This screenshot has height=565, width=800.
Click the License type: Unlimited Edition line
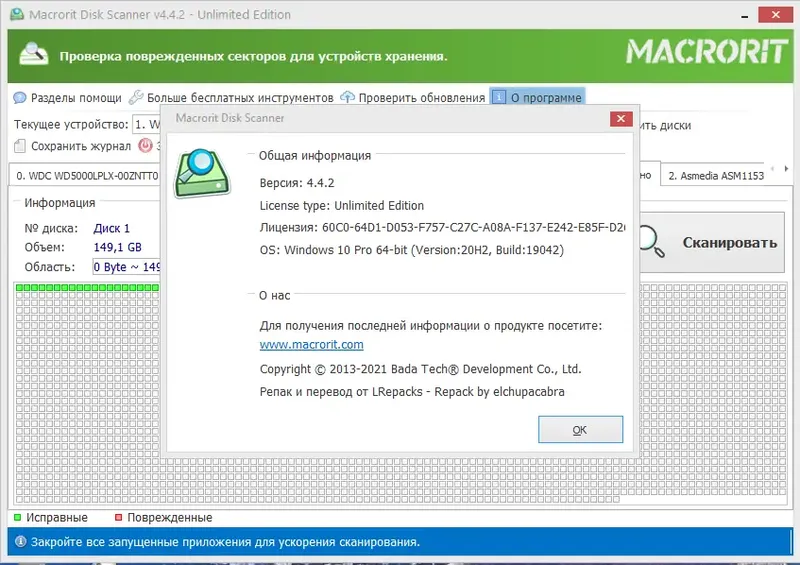point(342,206)
